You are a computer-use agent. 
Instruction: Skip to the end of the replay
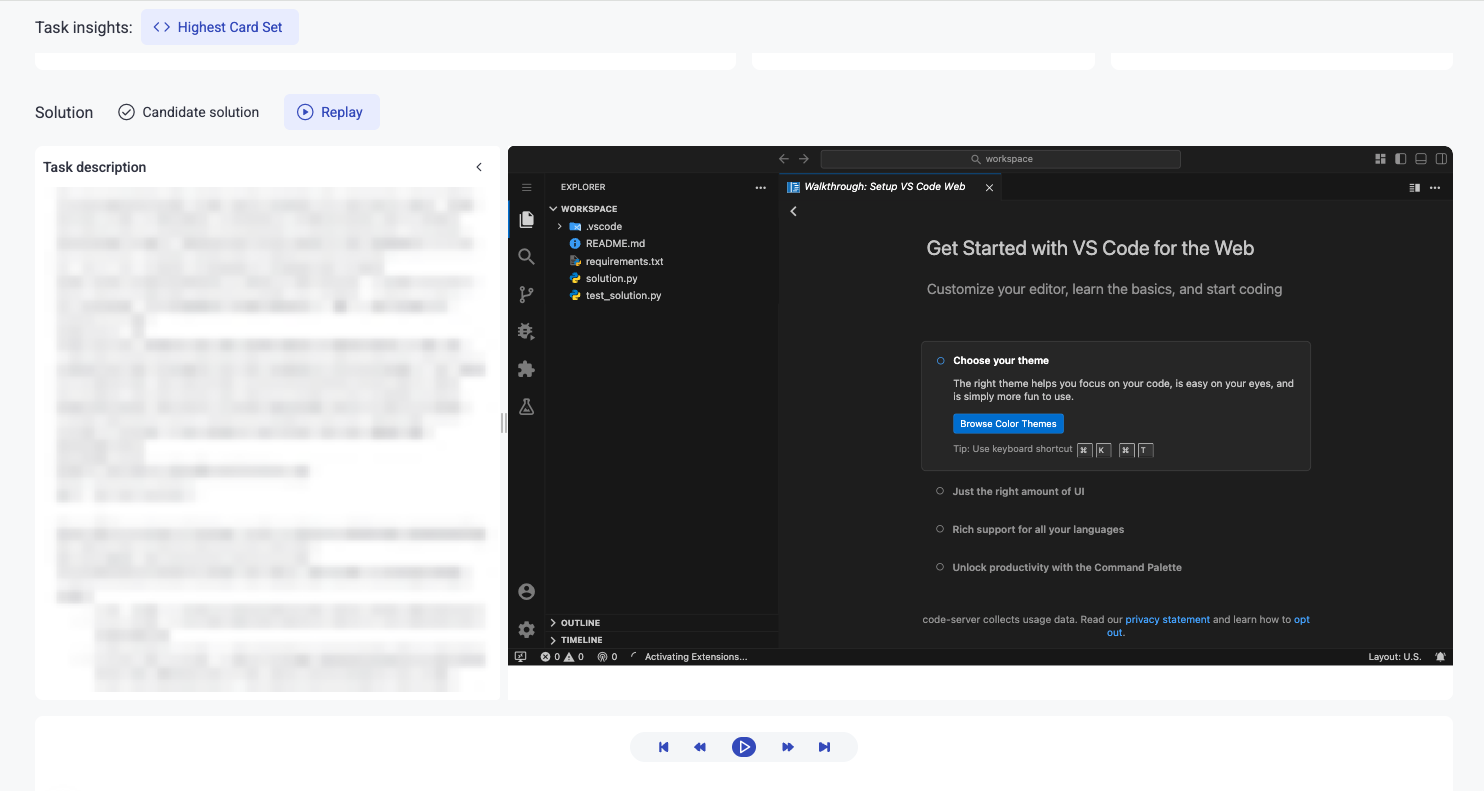824,747
